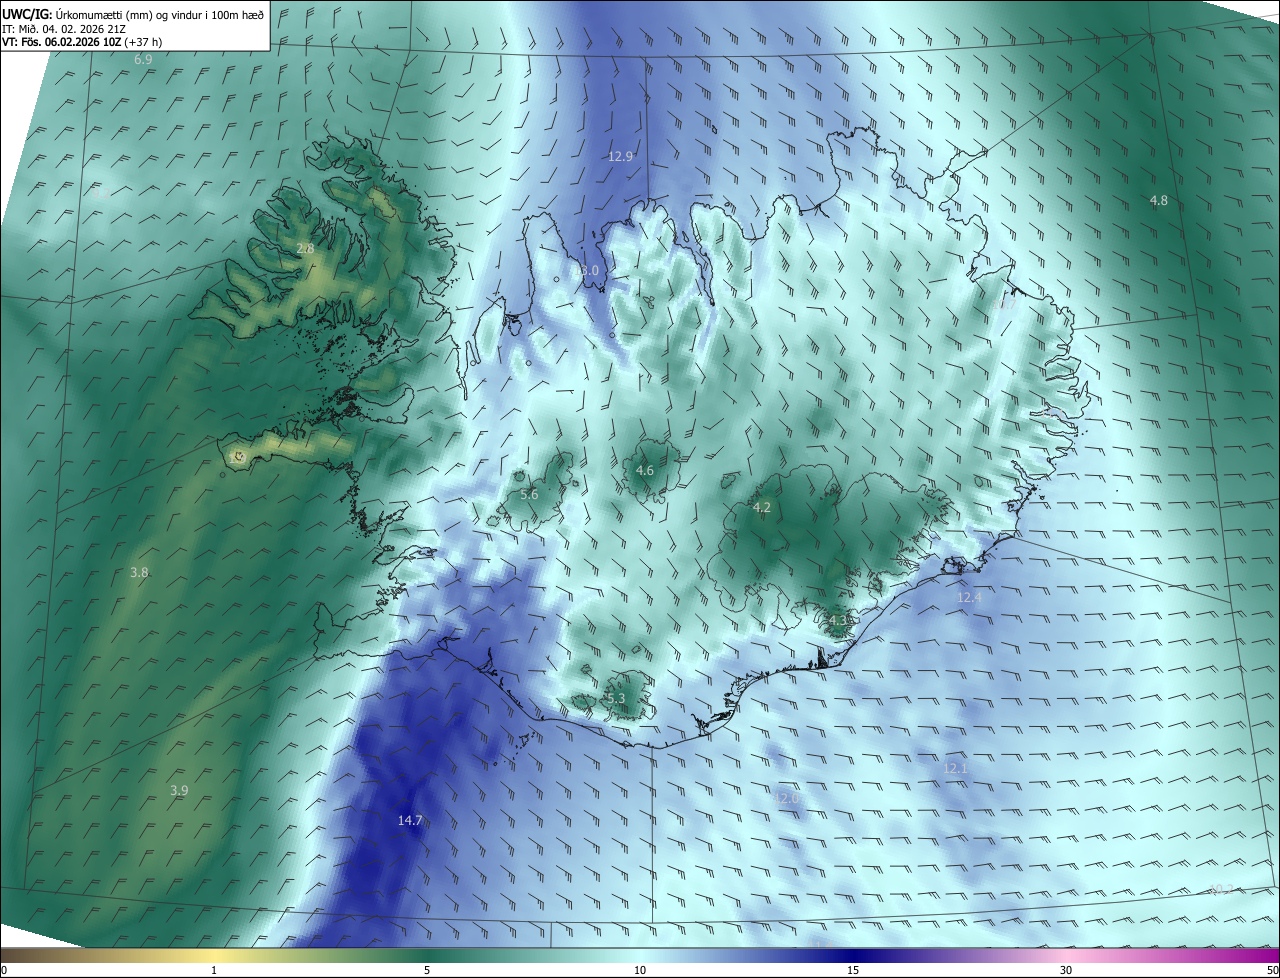
Task: Click the valid time line 'VT: Fös. 06.02.2026 10Z (+37 h)'
Action: [x=82, y=42]
